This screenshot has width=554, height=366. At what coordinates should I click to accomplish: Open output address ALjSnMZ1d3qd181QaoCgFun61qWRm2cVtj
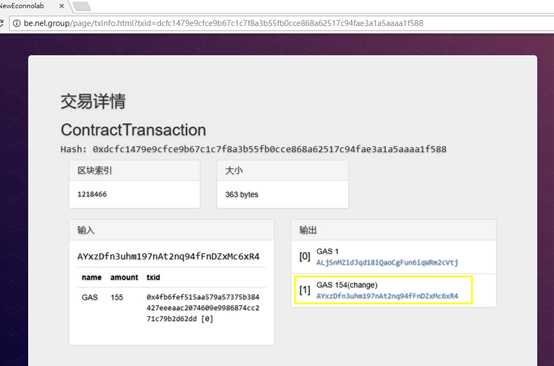387,262
